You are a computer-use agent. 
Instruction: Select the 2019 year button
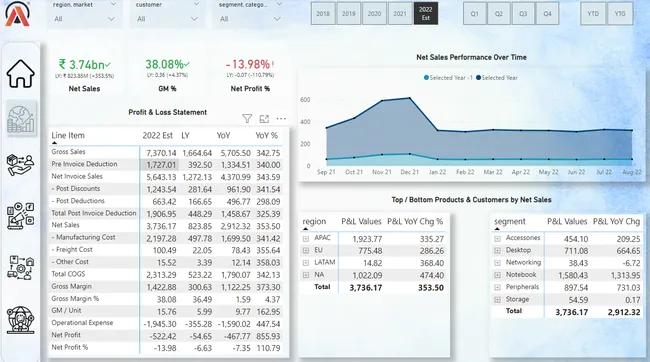pos(349,14)
